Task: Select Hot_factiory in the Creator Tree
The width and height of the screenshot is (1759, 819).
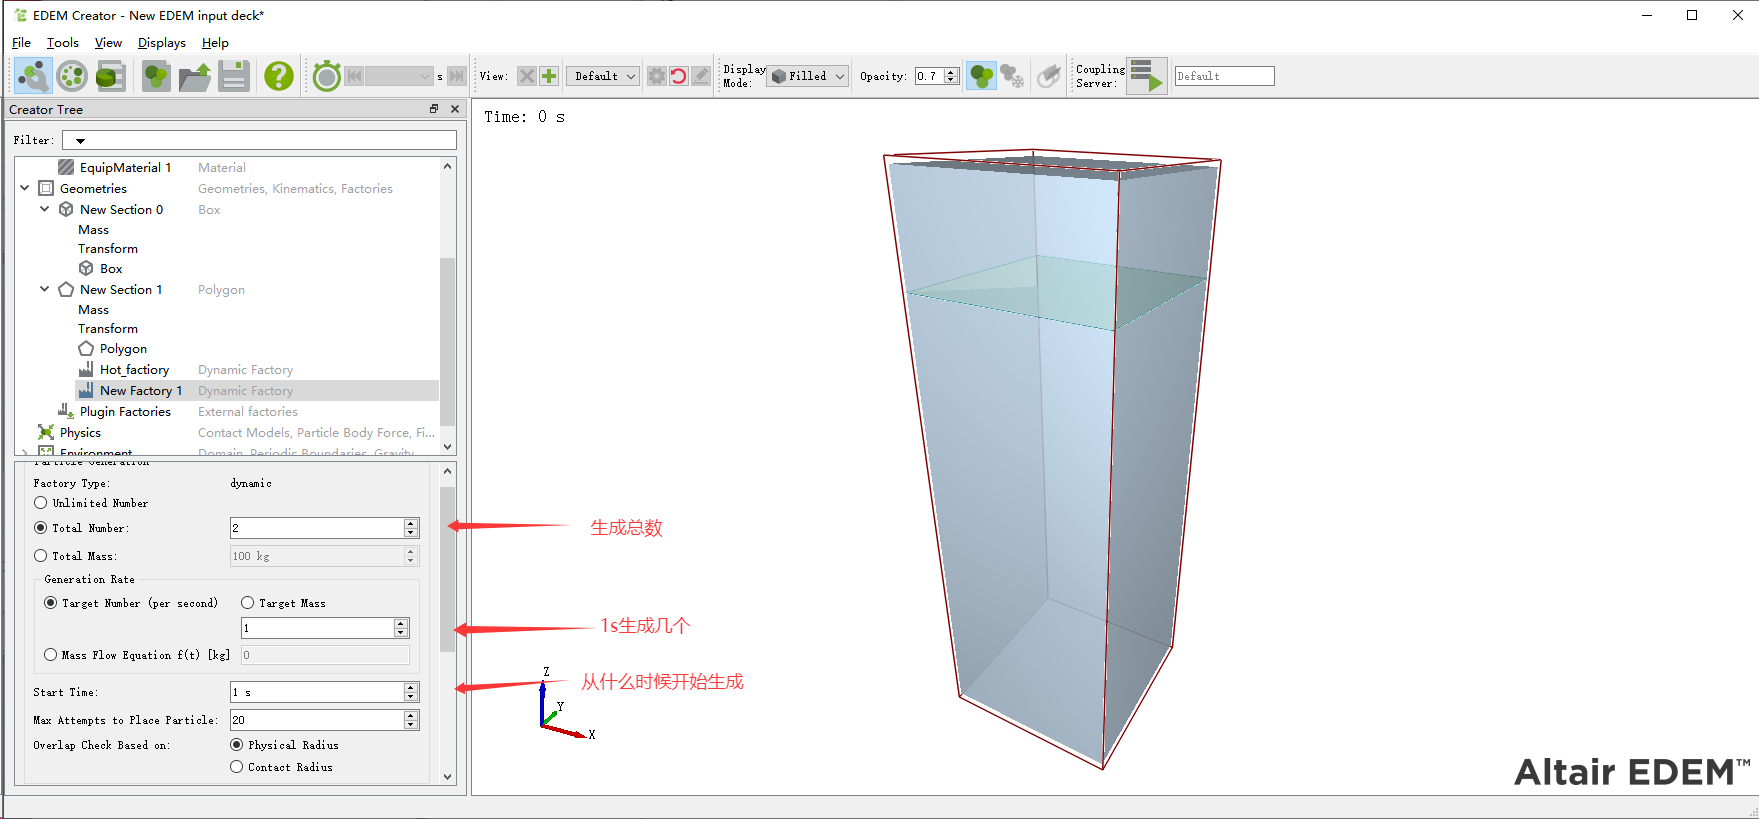Action: 134,370
